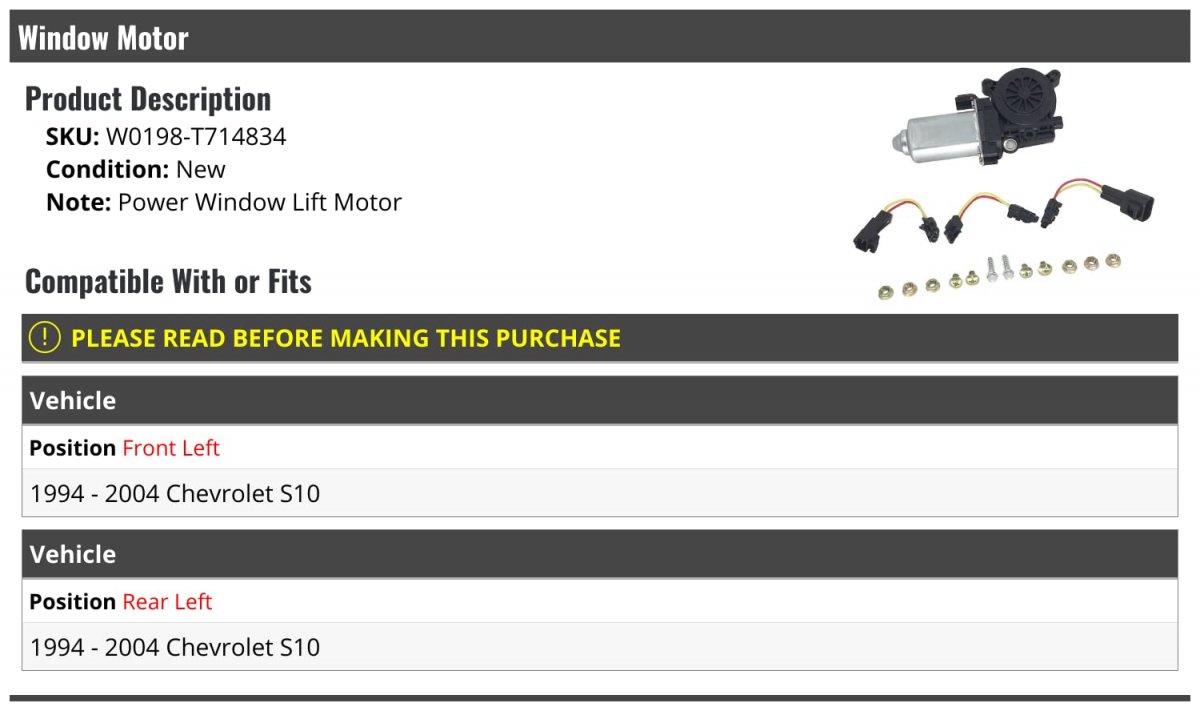Click the Power Window Lift Motor note
Image resolution: width=1200 pixels, height=711 pixels.
(x=260, y=202)
